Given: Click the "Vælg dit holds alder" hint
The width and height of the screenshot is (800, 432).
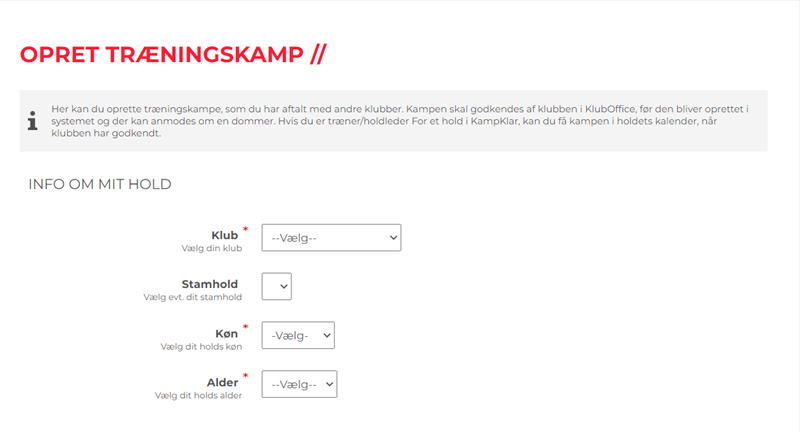Looking at the screenshot, I should [x=200, y=395].
